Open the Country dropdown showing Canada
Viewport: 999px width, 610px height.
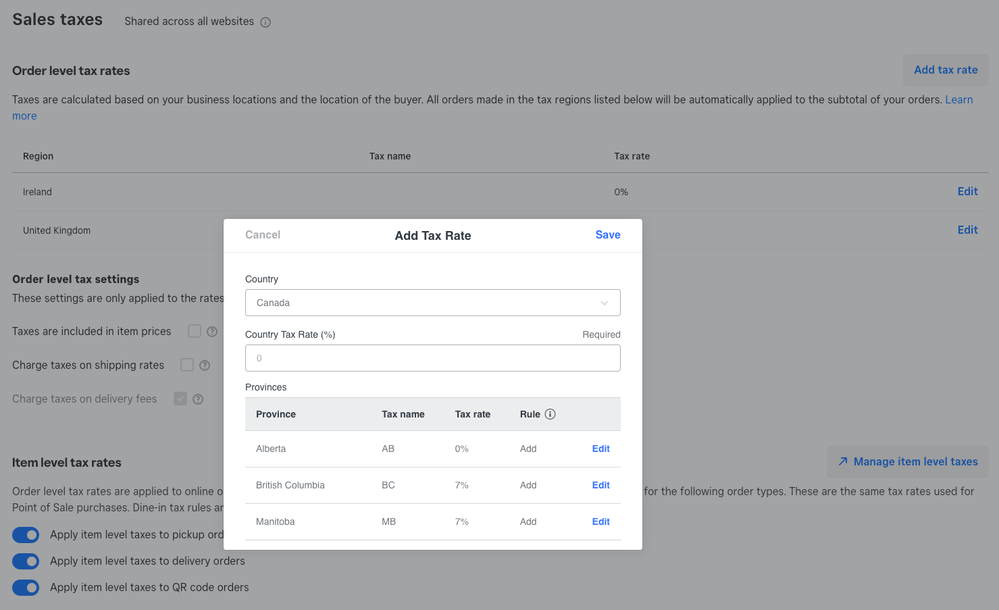[x=432, y=303]
